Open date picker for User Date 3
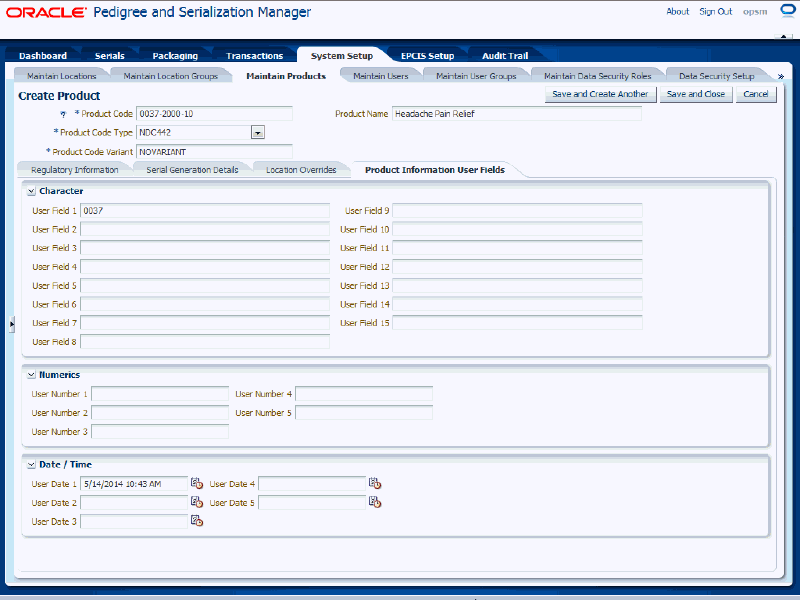Image resolution: width=800 pixels, height=600 pixels. (x=197, y=521)
